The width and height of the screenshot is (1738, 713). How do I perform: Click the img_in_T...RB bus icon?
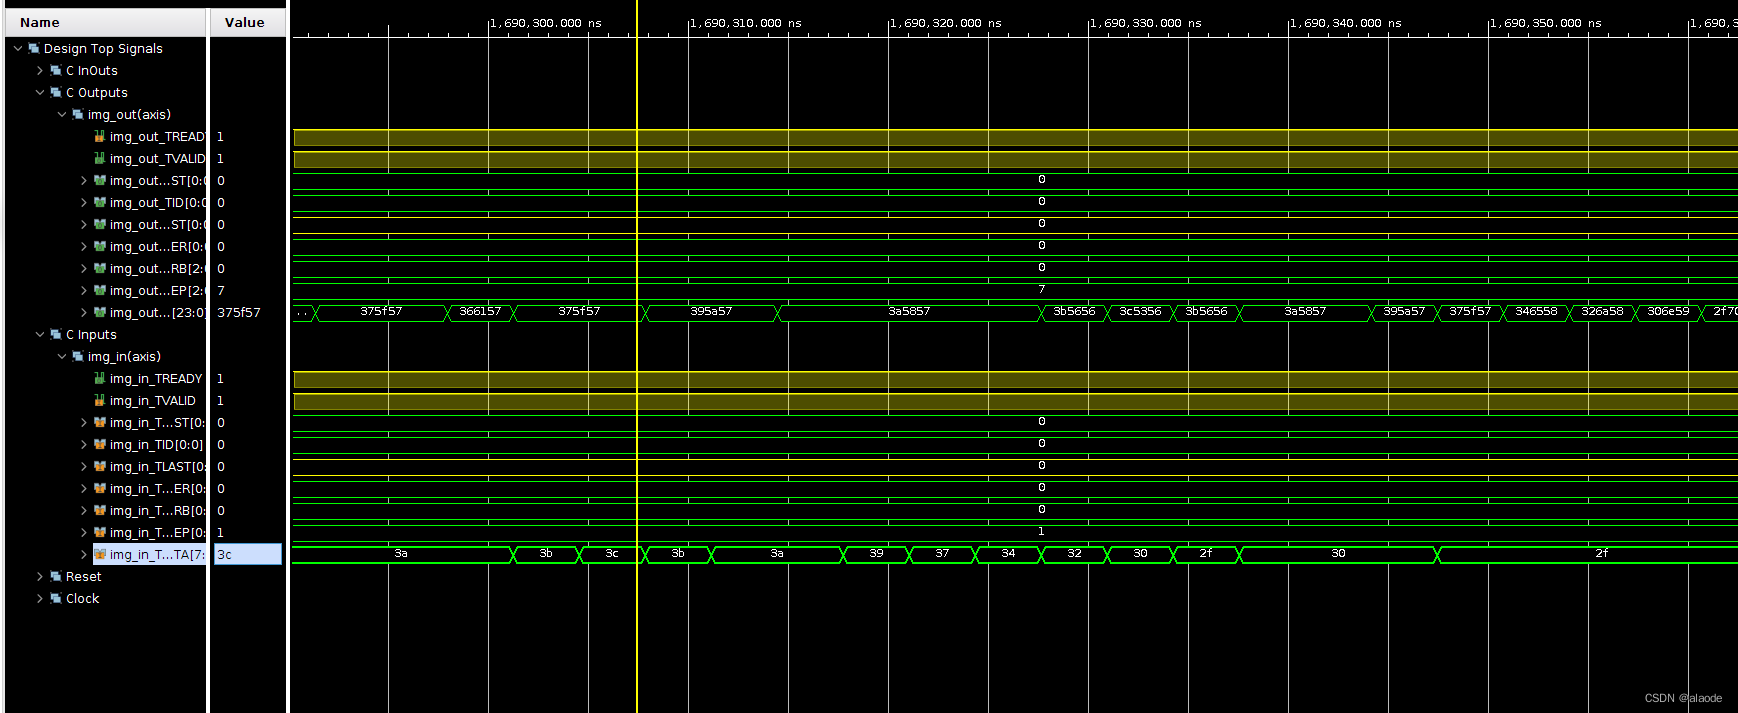pos(100,510)
